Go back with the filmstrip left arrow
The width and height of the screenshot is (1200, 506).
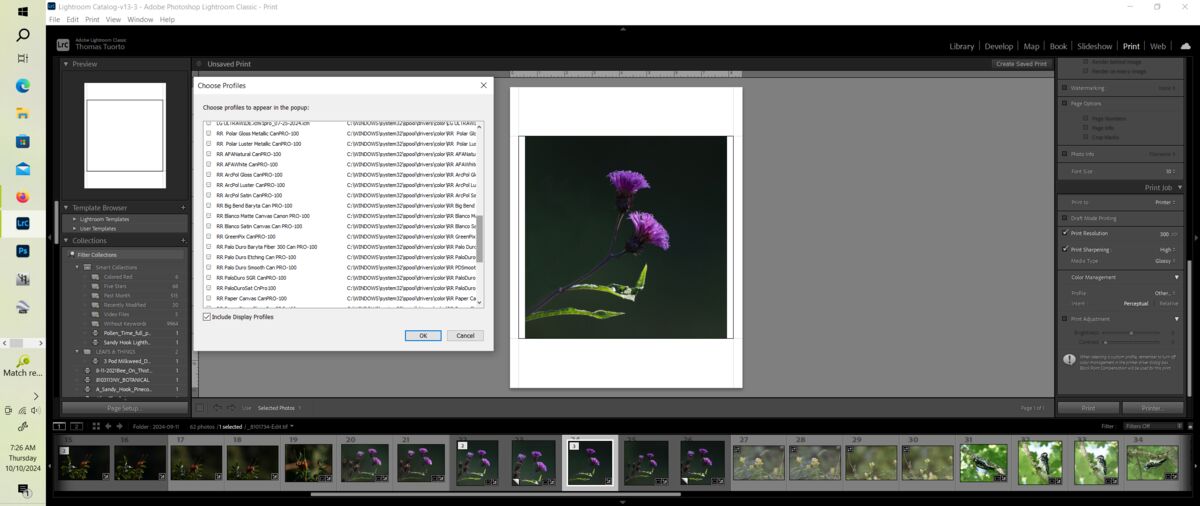click(109, 426)
